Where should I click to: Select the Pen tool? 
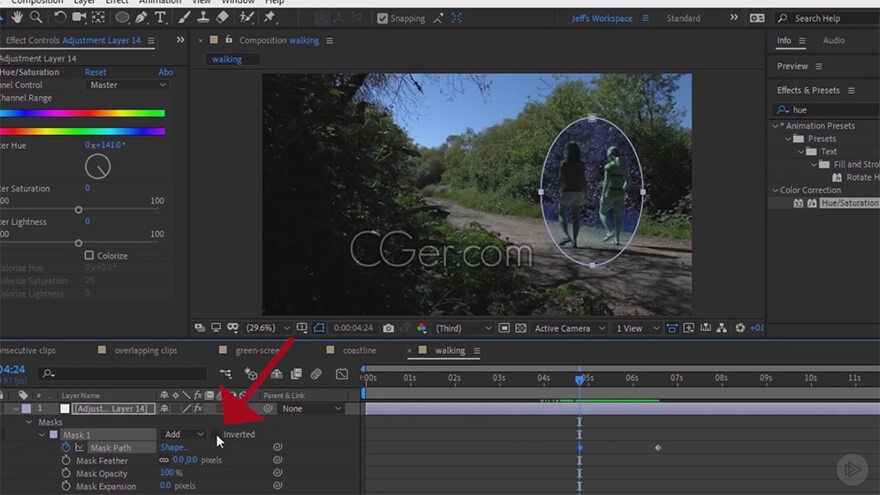coord(141,18)
